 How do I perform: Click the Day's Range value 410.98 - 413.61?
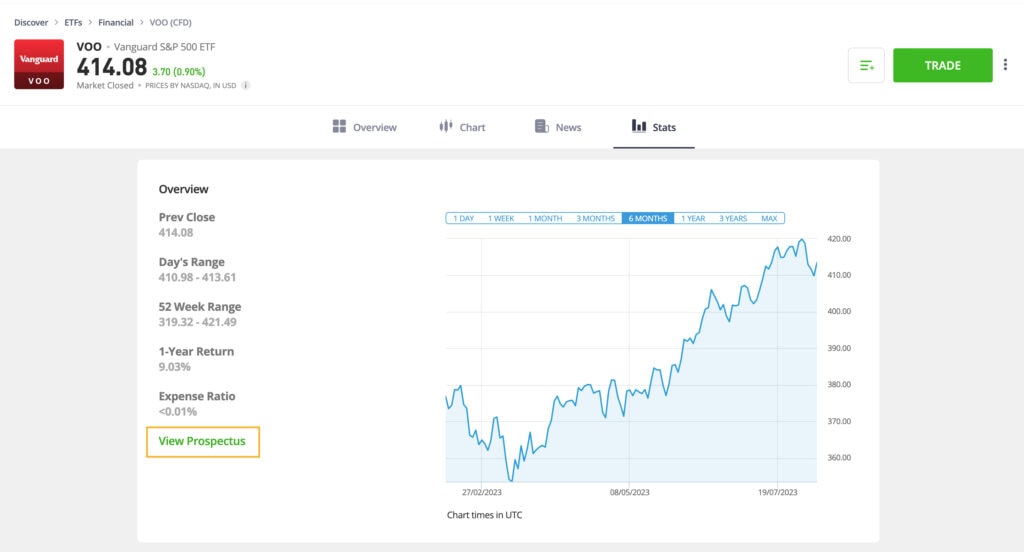197,277
